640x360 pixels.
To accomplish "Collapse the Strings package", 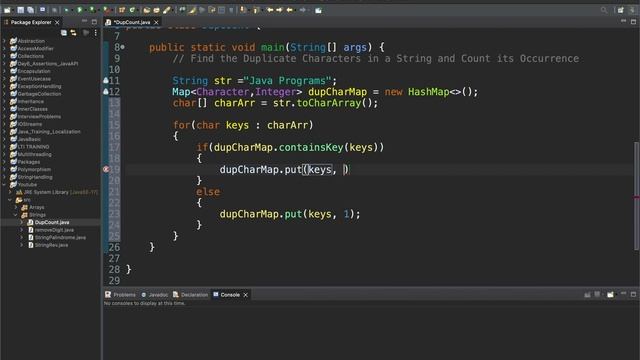I will (x=16, y=215).
